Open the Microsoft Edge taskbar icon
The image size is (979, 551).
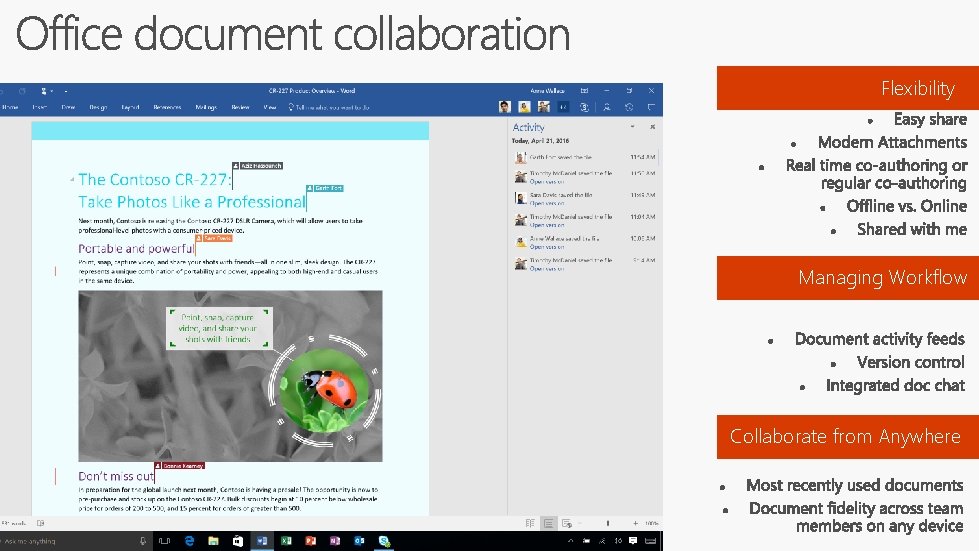pyautogui.click(x=189, y=541)
